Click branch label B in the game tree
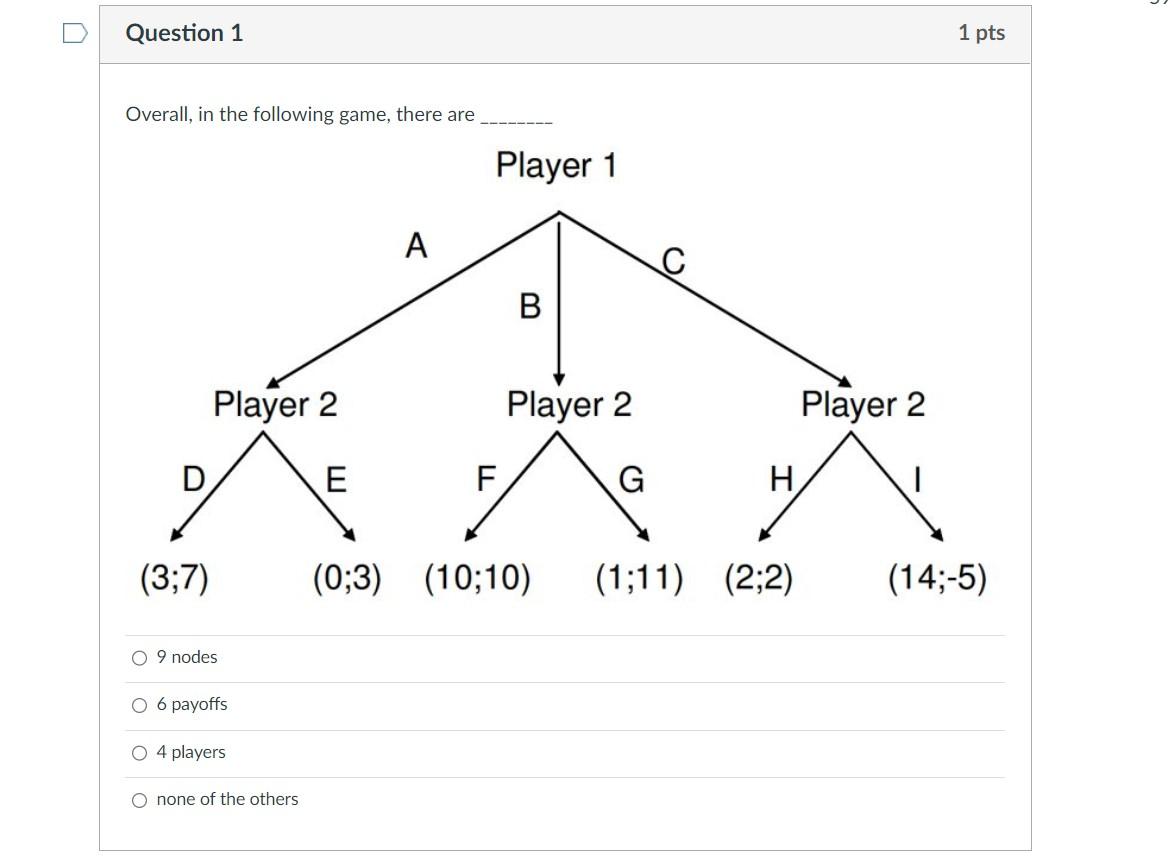Viewport: 1170px width, 861px height. (528, 308)
